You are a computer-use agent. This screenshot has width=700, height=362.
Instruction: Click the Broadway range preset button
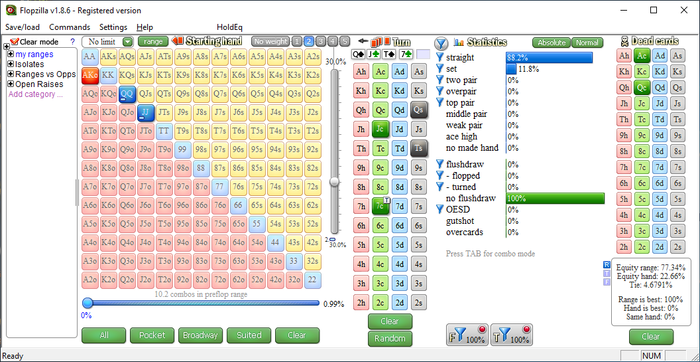point(200,335)
